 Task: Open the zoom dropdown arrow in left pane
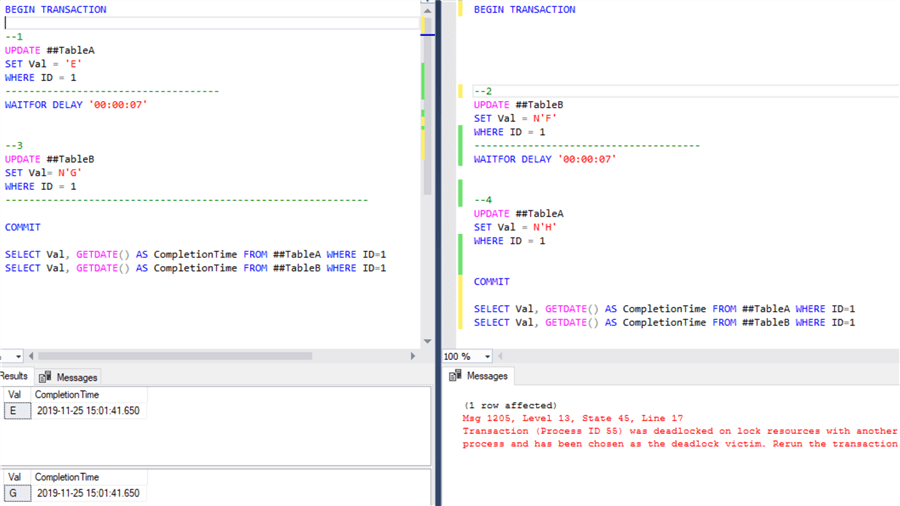[18, 357]
